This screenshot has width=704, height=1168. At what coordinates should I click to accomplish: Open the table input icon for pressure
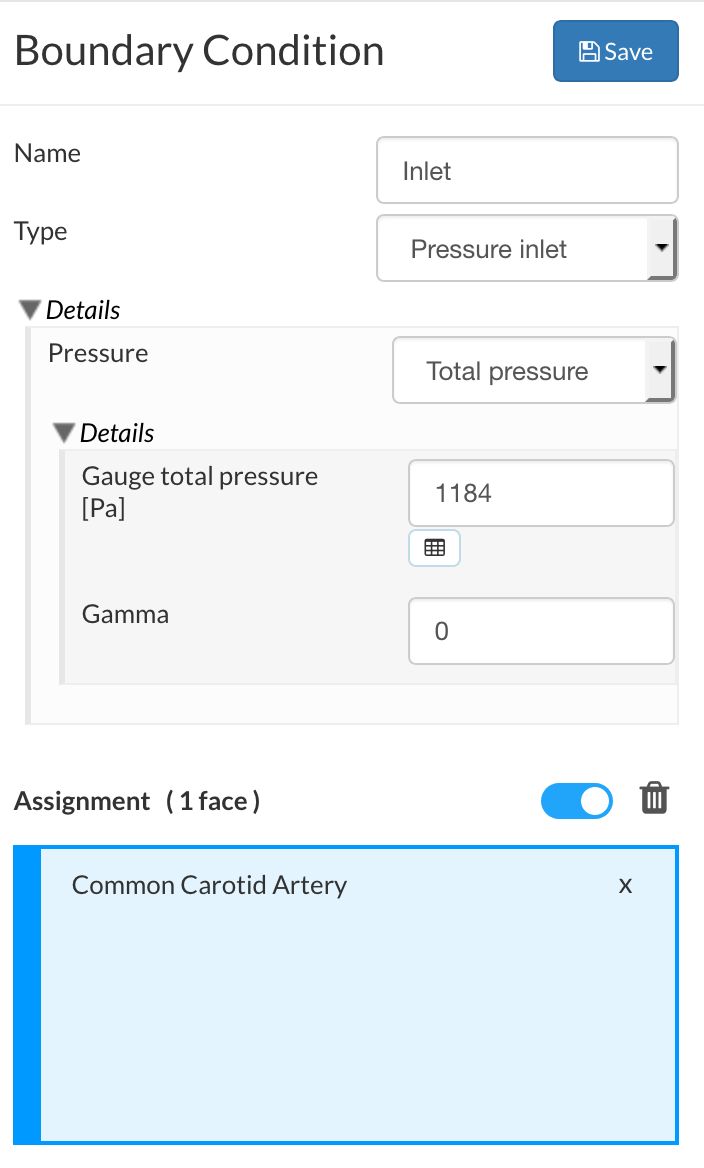434,548
